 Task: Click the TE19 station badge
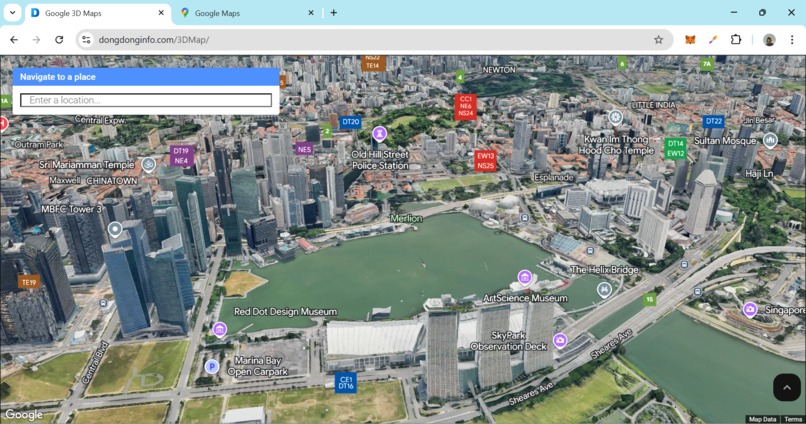[x=29, y=282]
